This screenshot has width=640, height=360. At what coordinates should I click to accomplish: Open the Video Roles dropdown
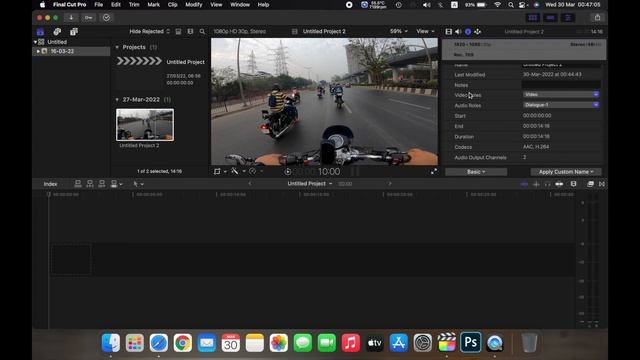point(561,94)
